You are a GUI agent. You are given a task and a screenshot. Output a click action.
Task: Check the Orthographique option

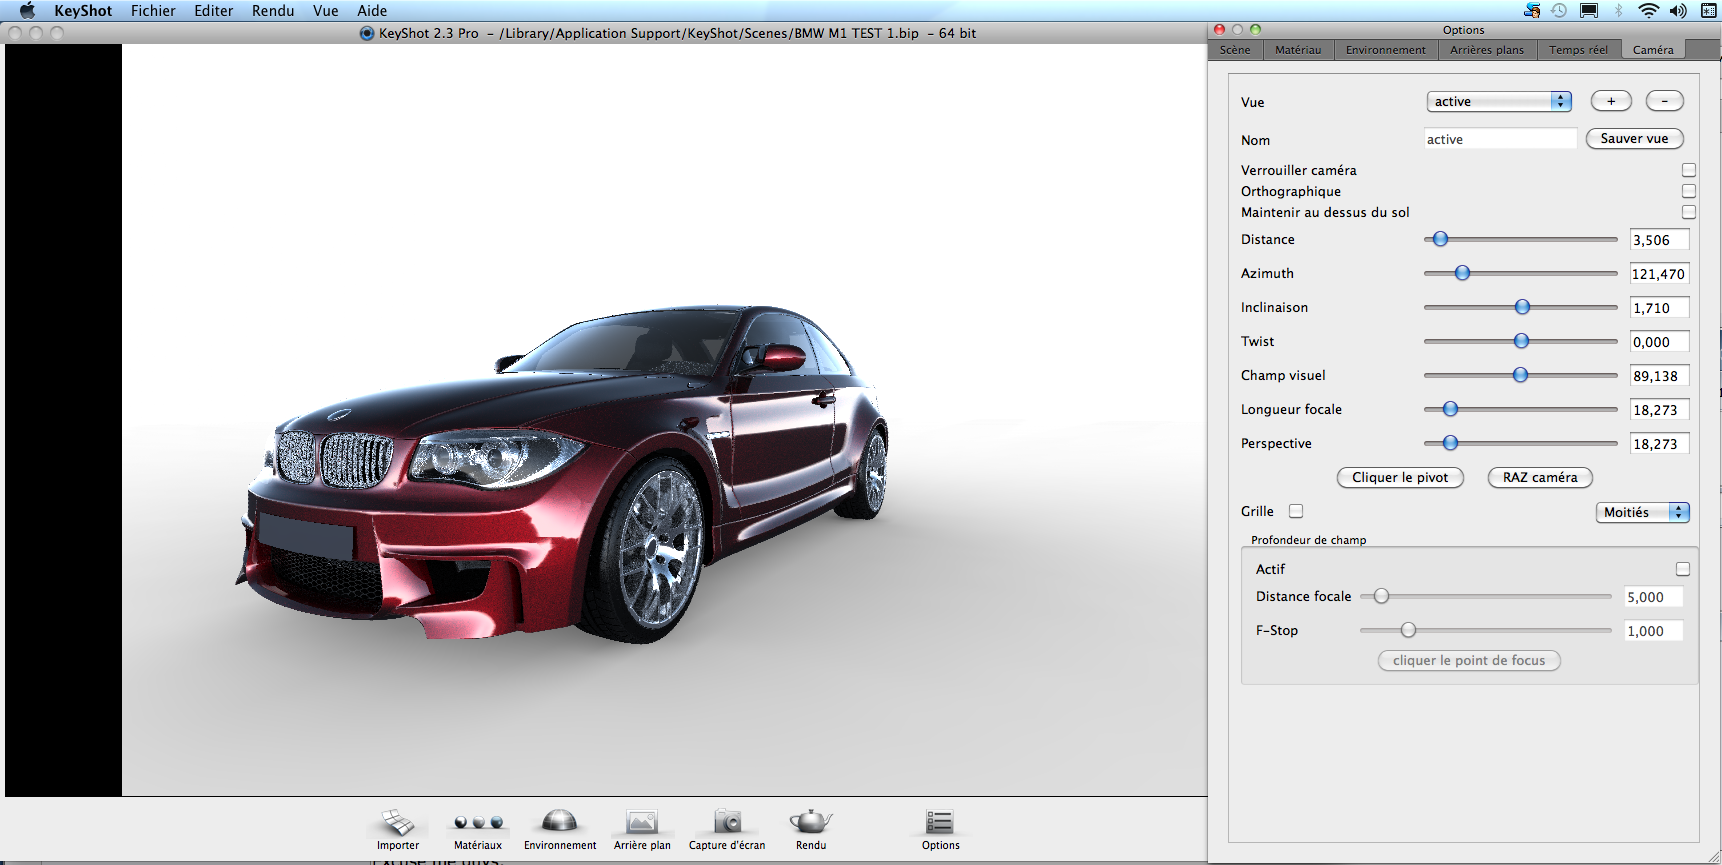tap(1689, 191)
